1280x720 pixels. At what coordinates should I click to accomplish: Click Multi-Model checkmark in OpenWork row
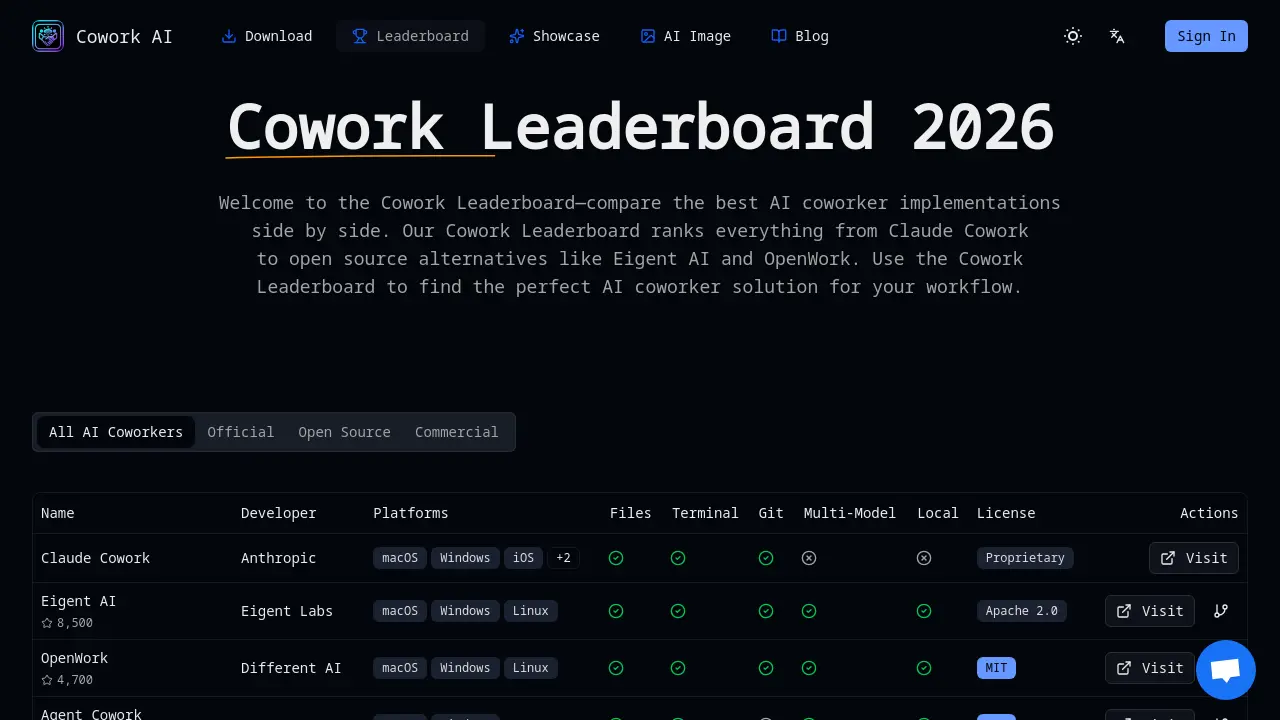click(809, 668)
